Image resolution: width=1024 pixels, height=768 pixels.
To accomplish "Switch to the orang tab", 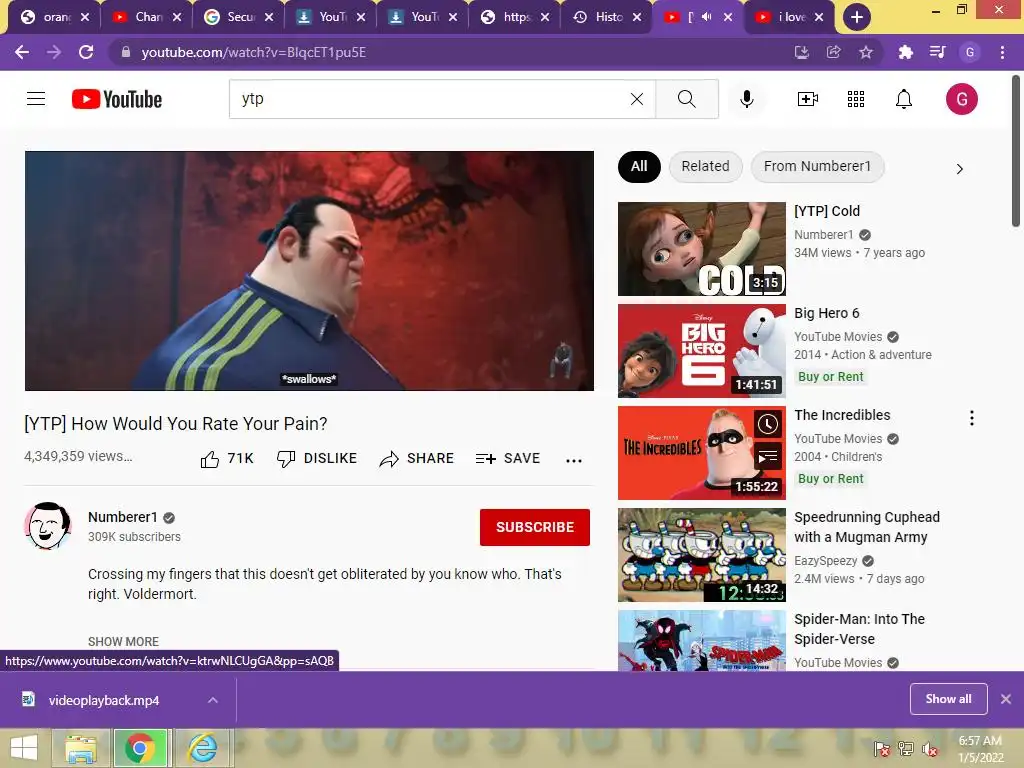I will pos(55,17).
